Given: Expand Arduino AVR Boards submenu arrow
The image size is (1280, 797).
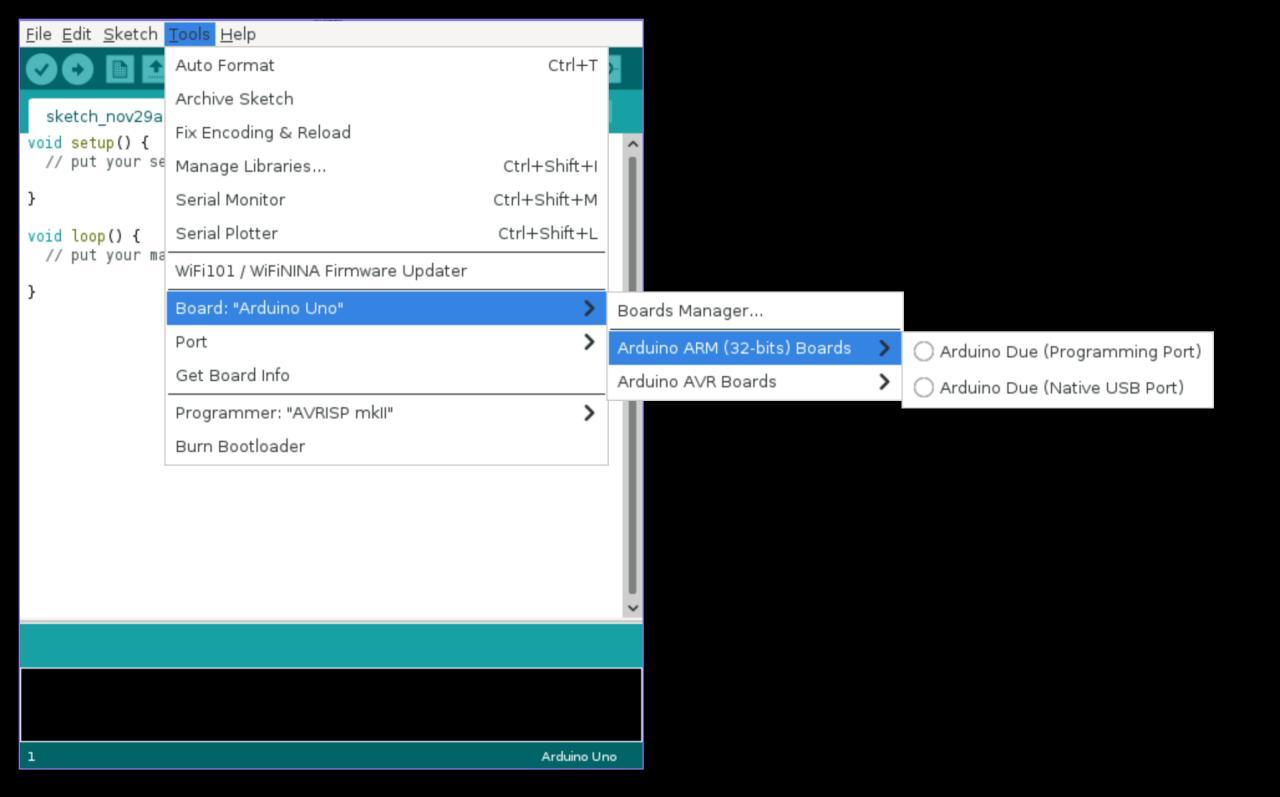Looking at the screenshot, I should pos(884,382).
